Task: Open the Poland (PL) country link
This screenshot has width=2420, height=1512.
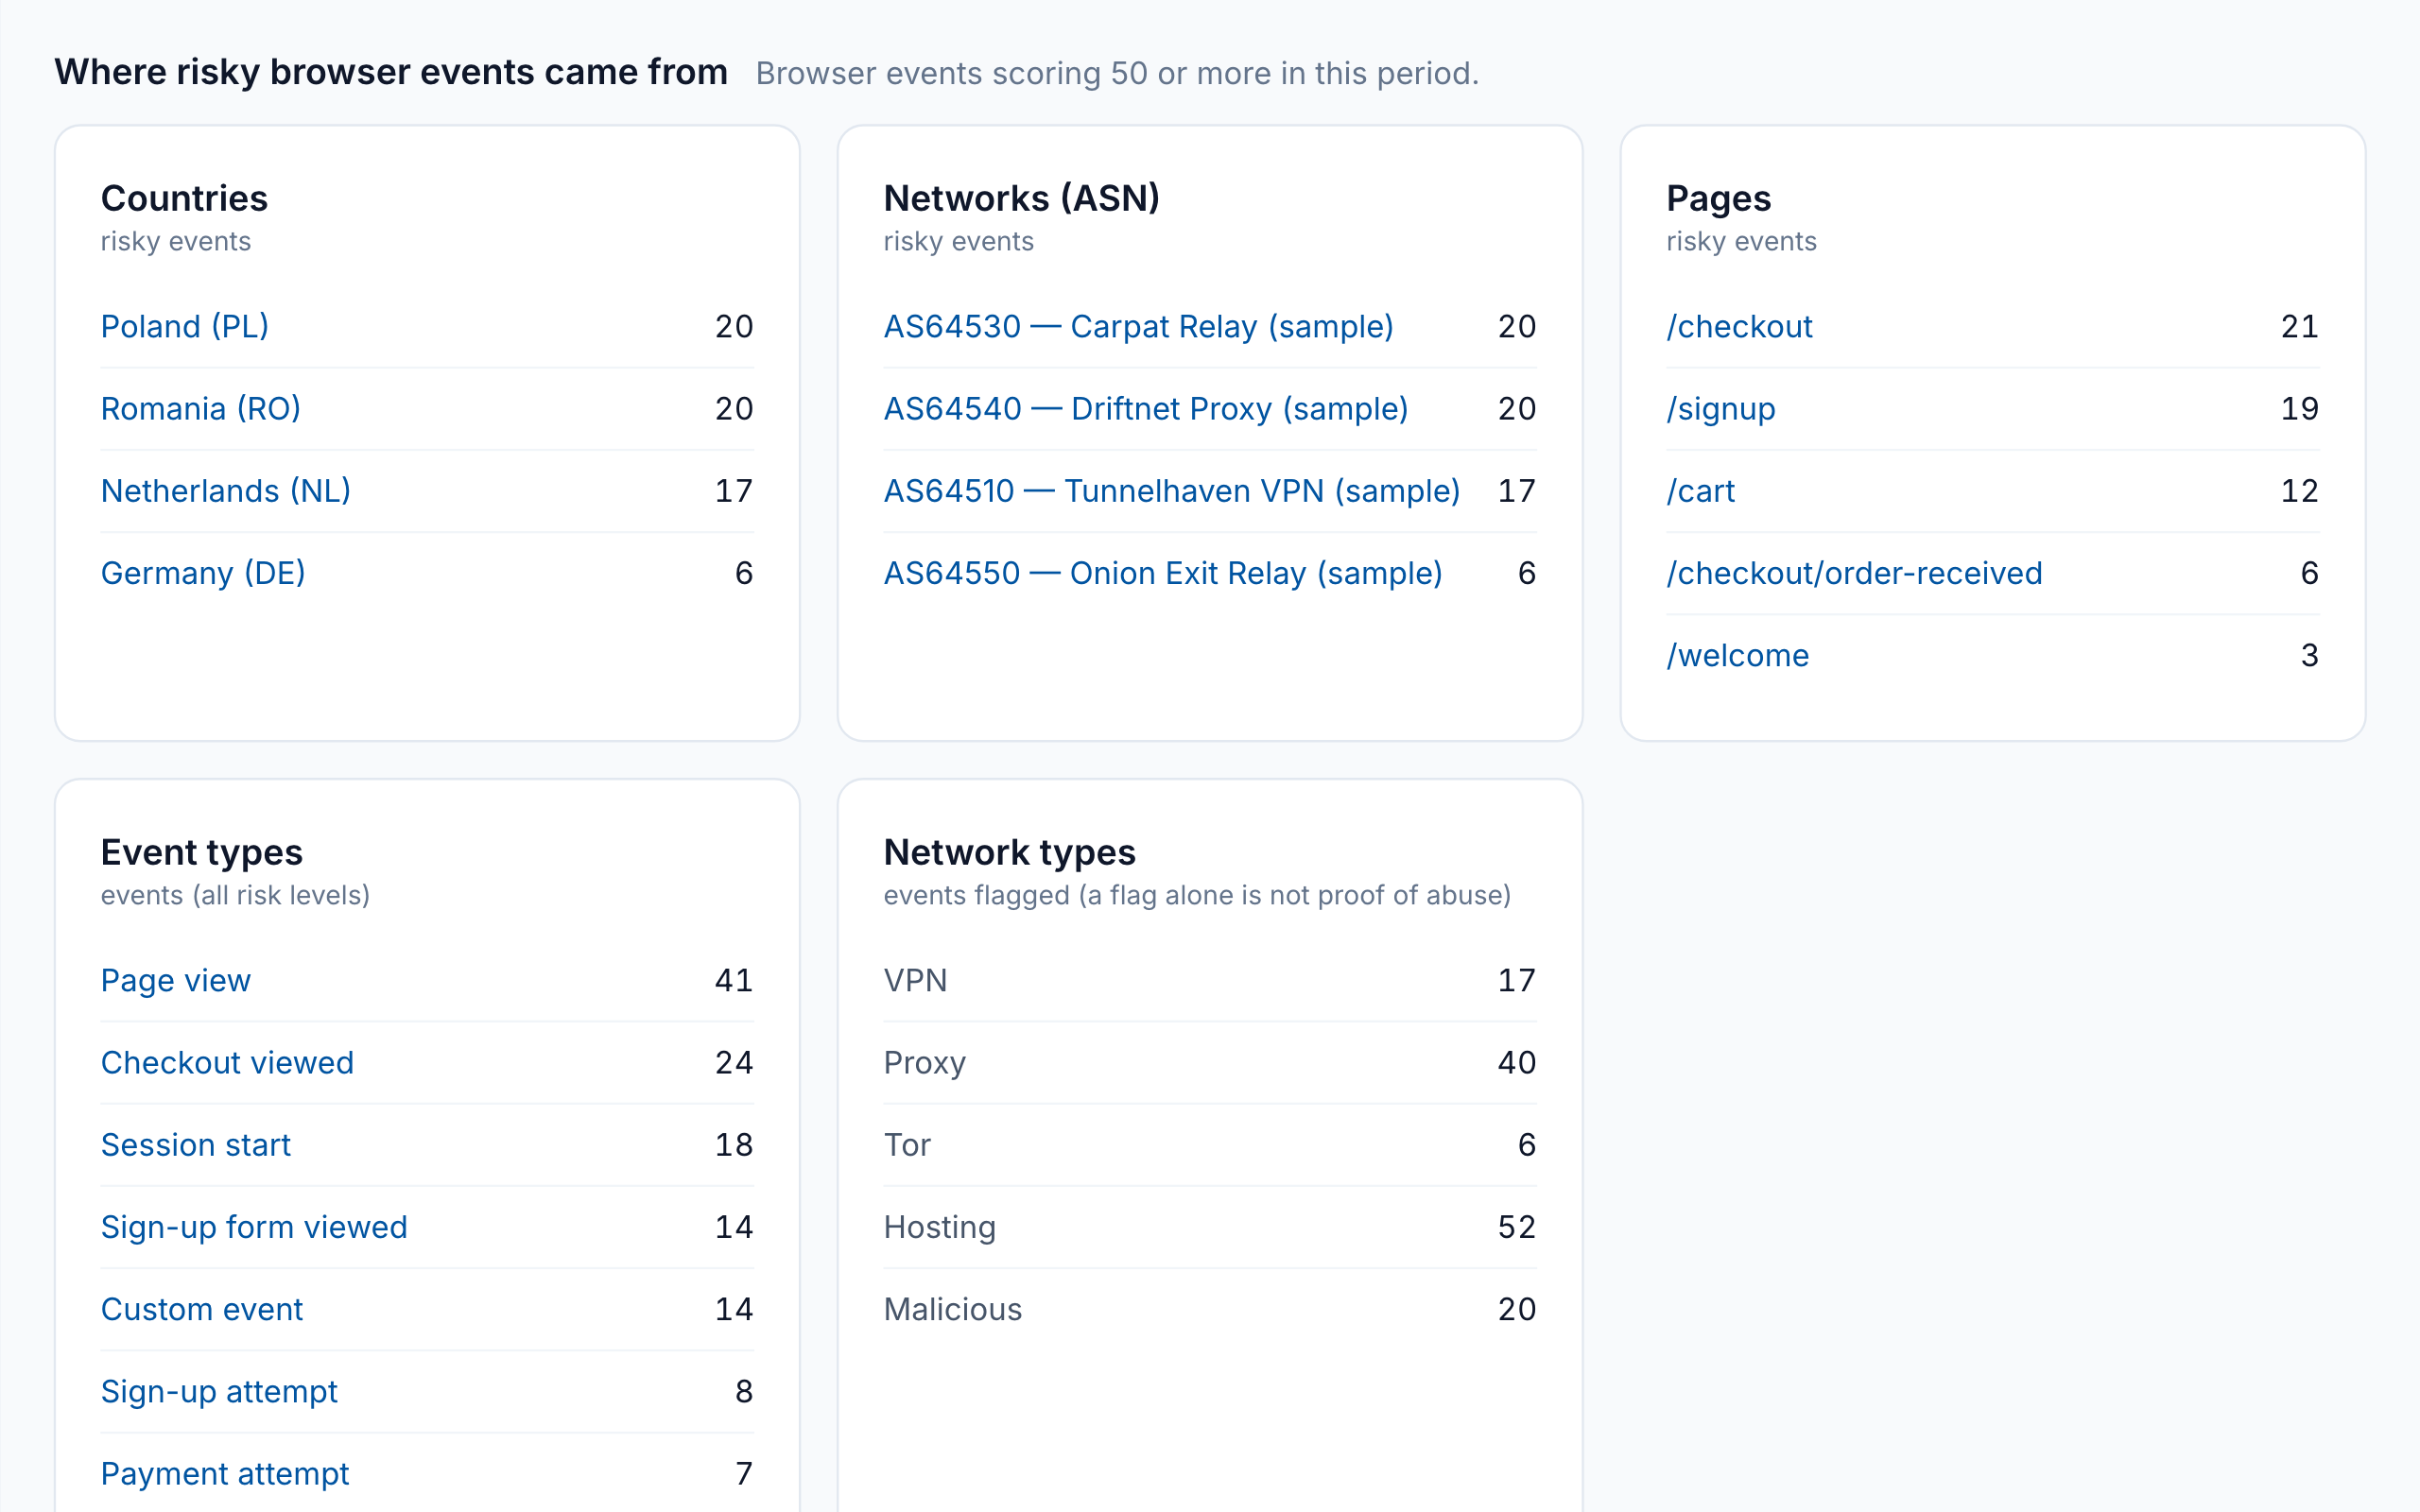Action: 185,326
